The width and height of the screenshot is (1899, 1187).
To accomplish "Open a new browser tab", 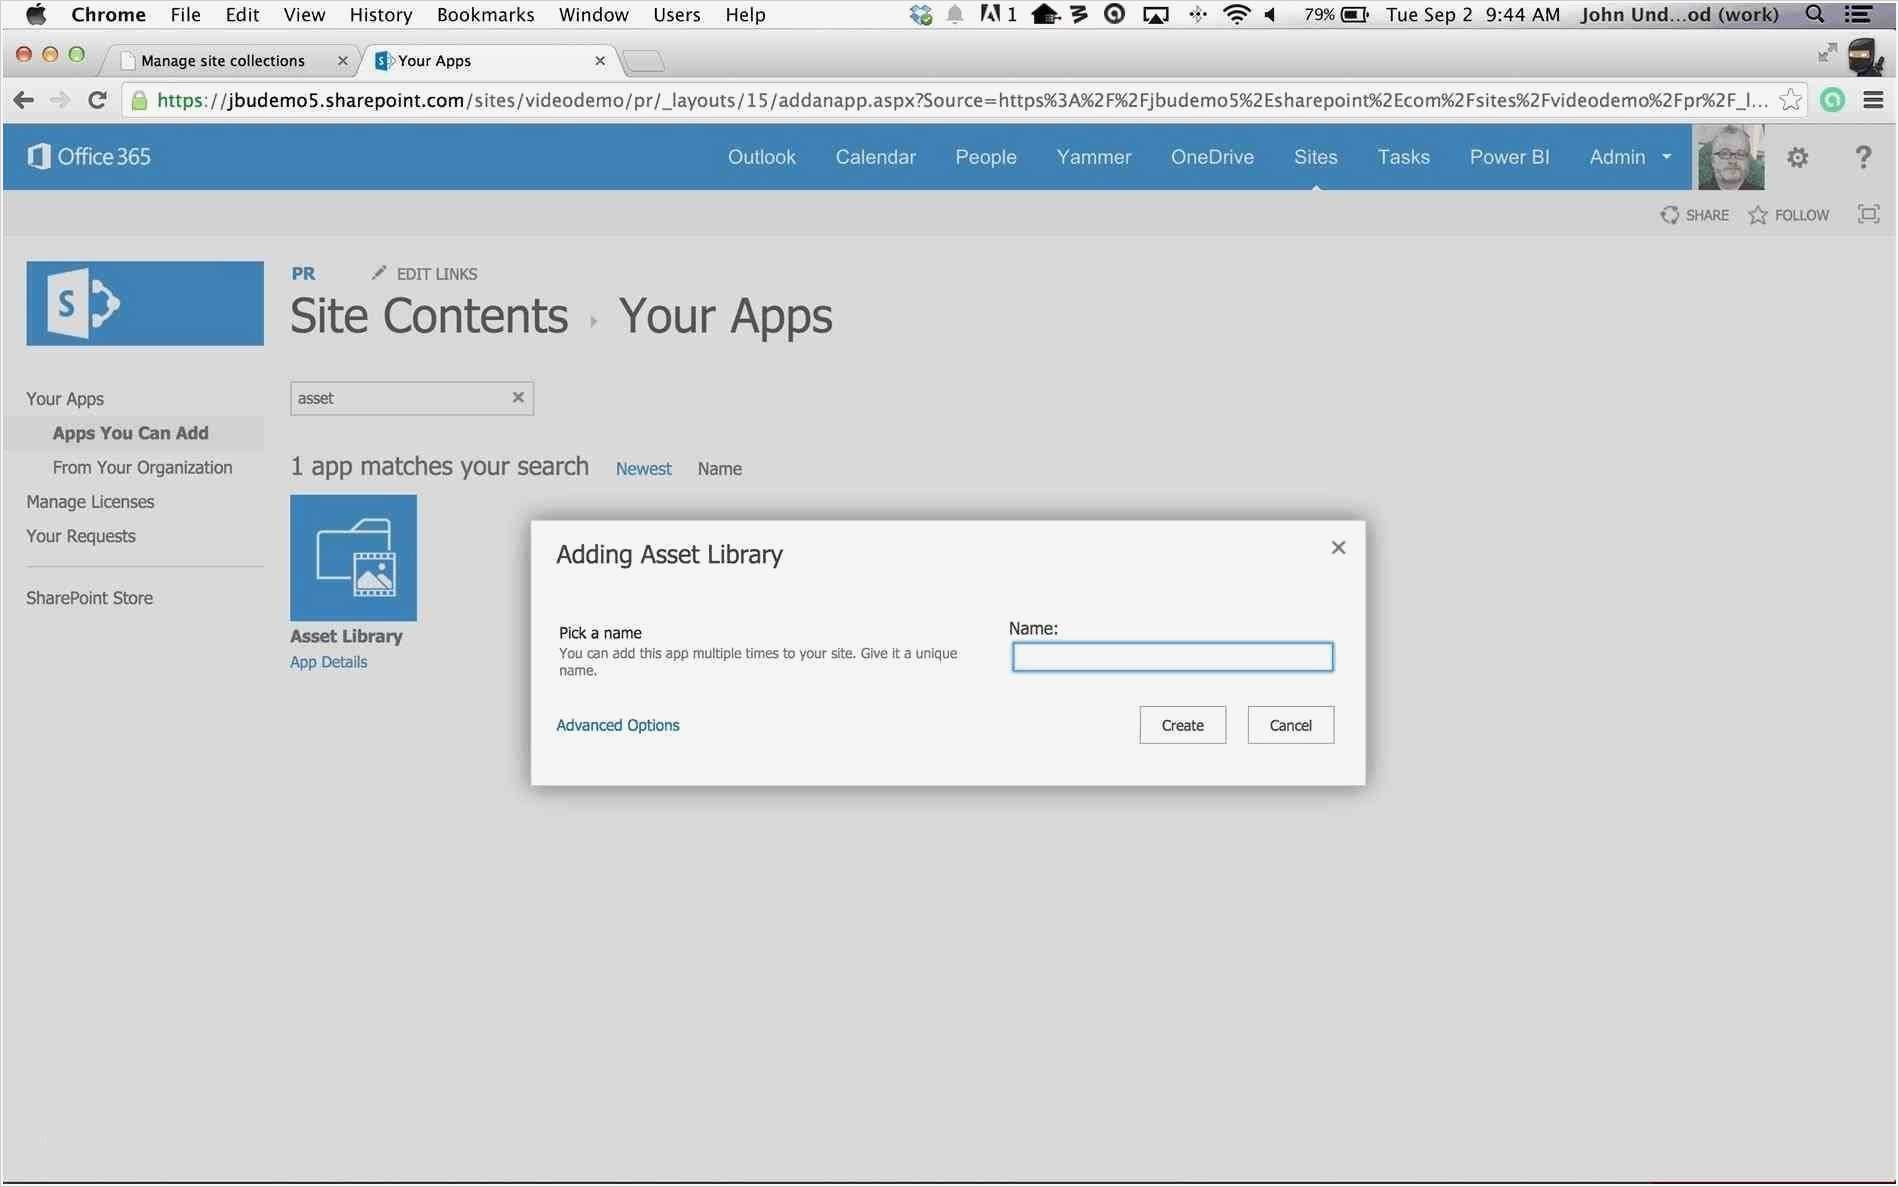I will click(644, 61).
